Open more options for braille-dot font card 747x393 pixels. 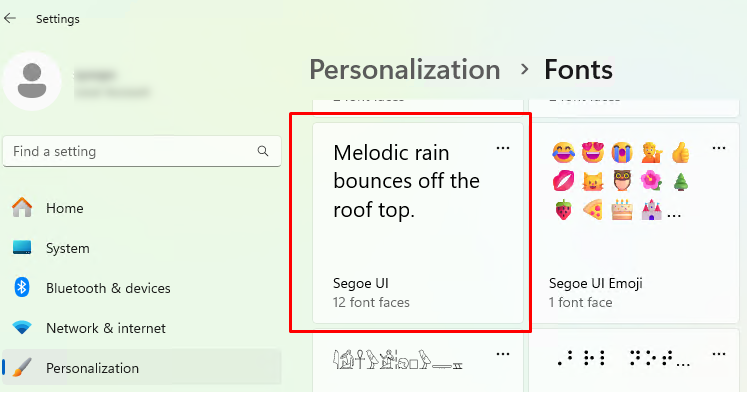click(718, 354)
